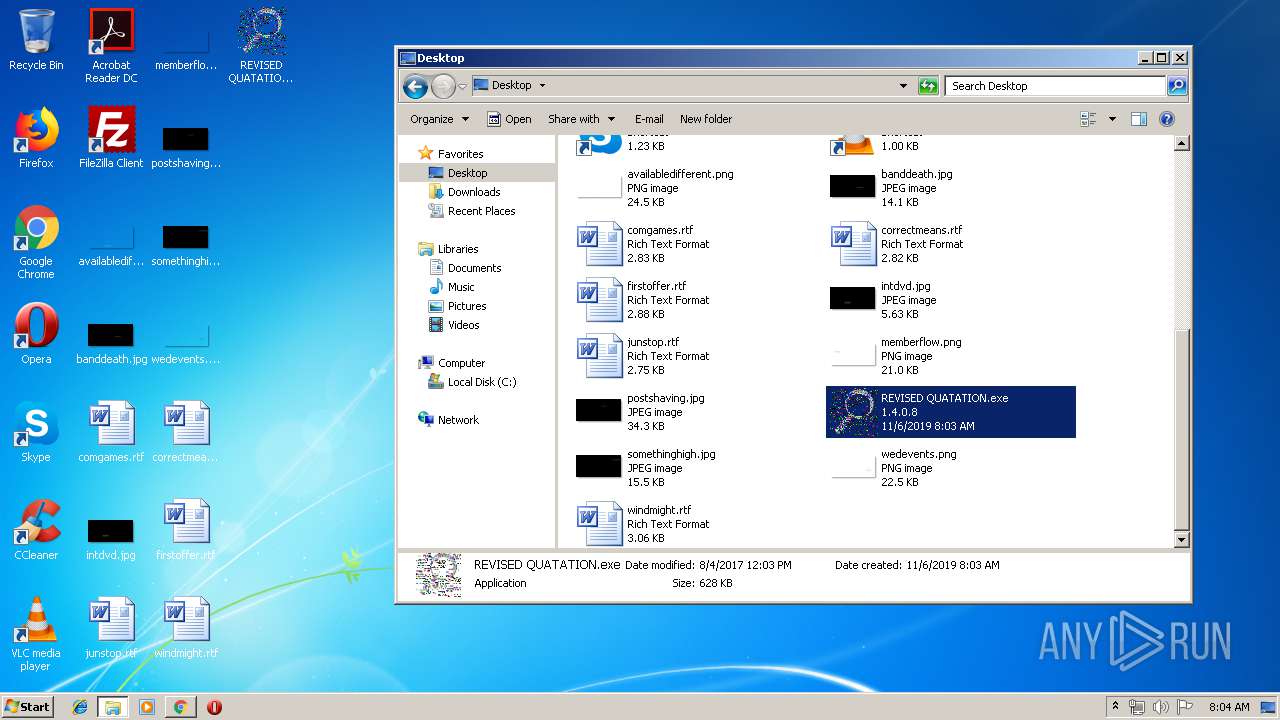
Task: Open Windows Media Player taskbar icon
Action: coord(147,707)
